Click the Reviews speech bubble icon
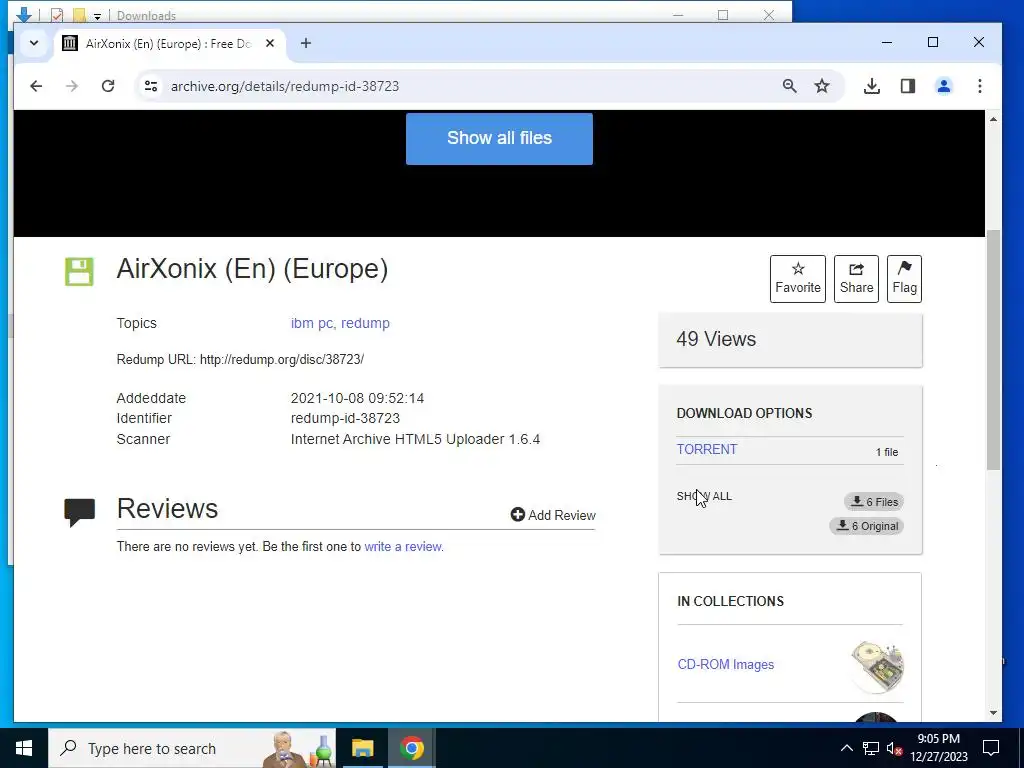1024x768 pixels. [x=80, y=512]
